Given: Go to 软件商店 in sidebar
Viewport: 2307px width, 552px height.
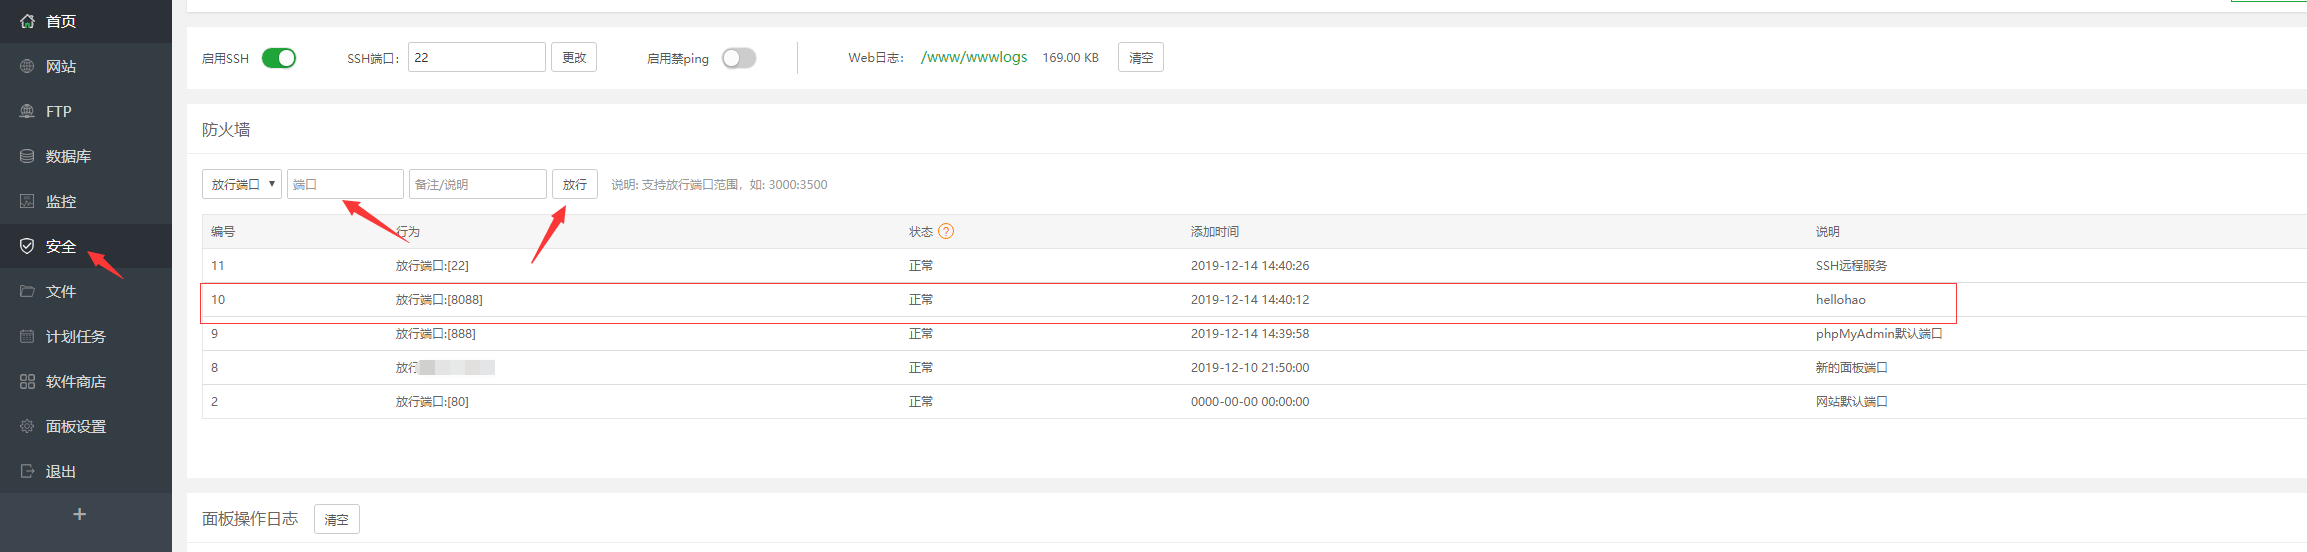Looking at the screenshot, I should 75,381.
